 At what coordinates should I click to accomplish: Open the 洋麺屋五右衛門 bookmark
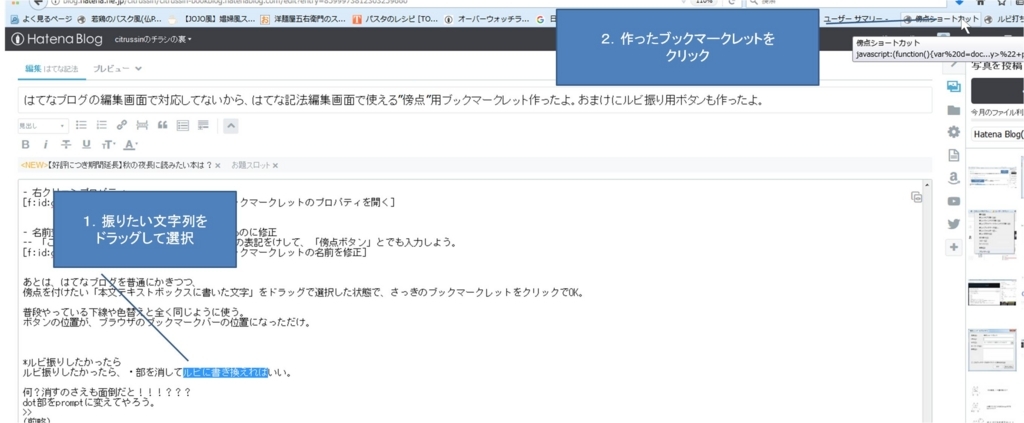(303, 20)
